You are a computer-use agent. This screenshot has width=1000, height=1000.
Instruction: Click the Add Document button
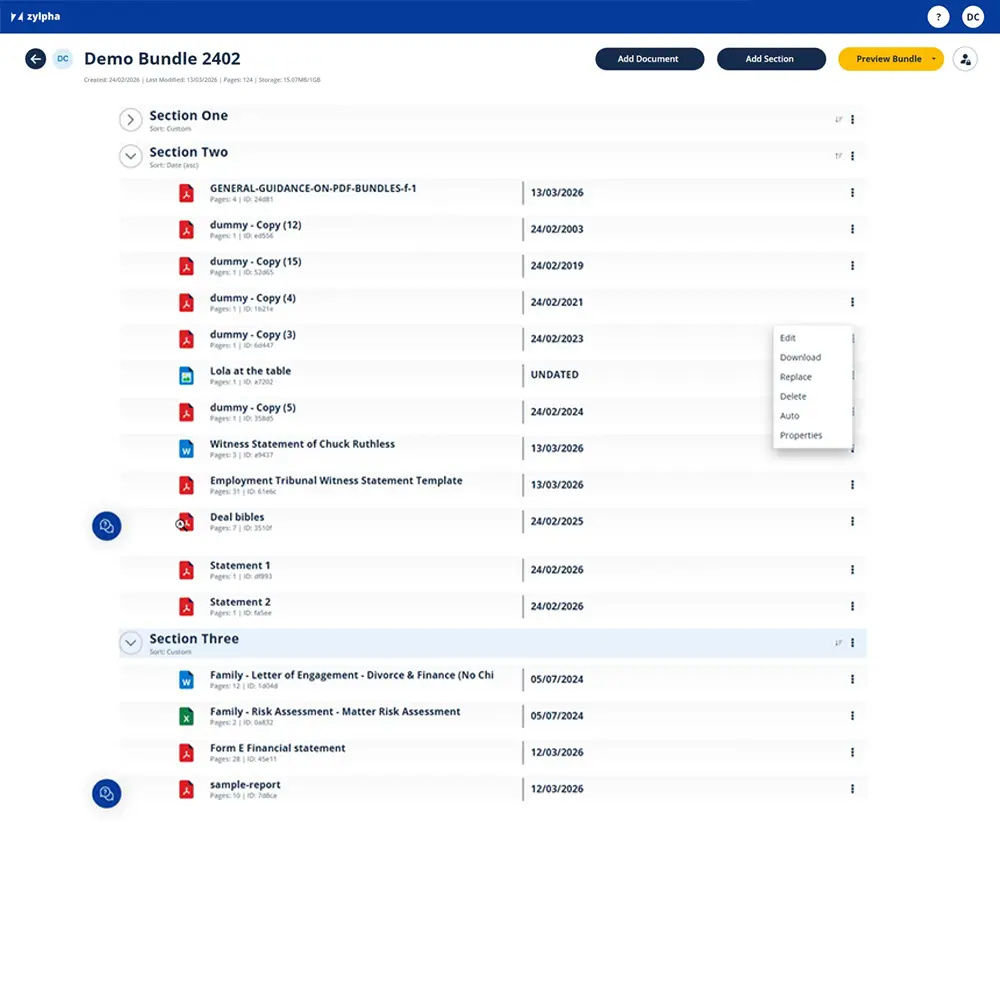[649, 59]
